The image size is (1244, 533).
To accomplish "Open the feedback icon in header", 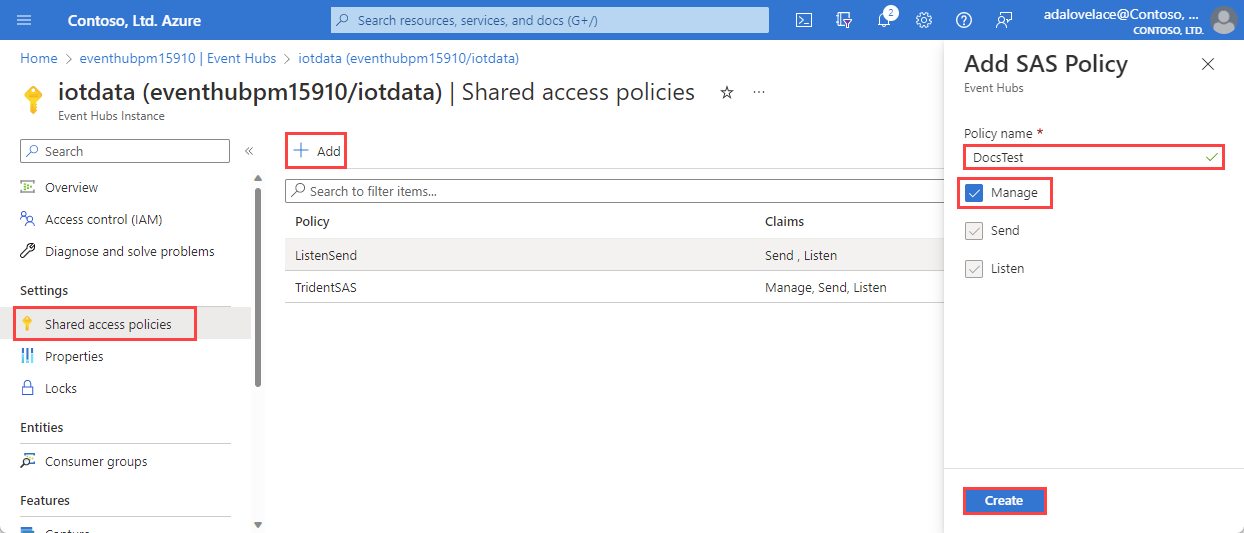I will [x=1004, y=20].
